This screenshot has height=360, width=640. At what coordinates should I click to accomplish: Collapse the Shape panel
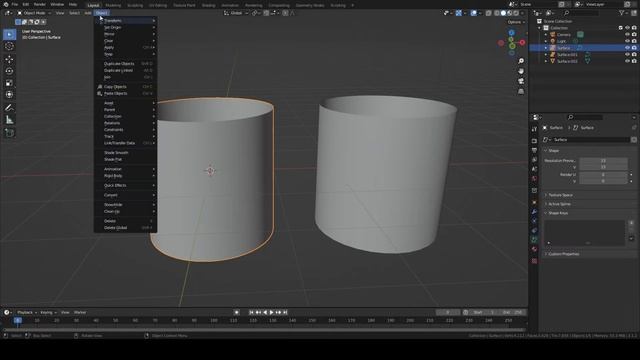(x=553, y=151)
